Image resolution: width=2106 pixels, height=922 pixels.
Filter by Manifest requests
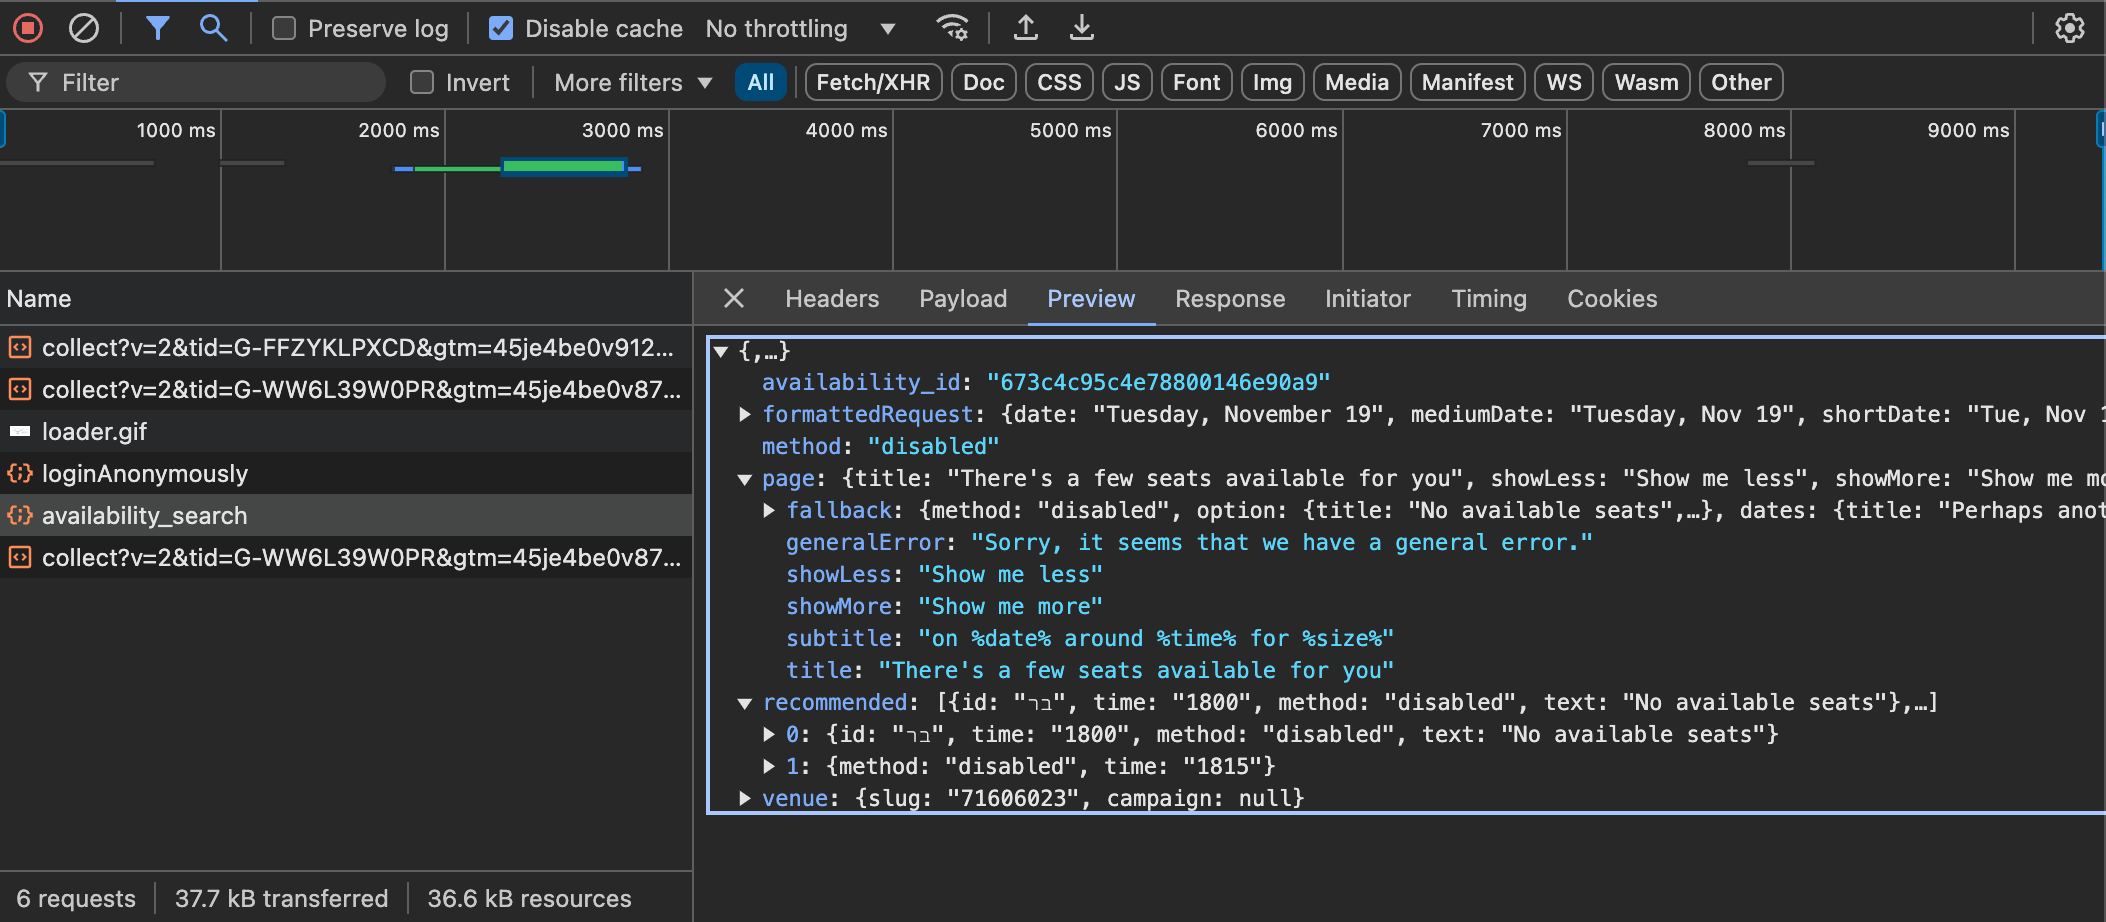[x=1467, y=82]
